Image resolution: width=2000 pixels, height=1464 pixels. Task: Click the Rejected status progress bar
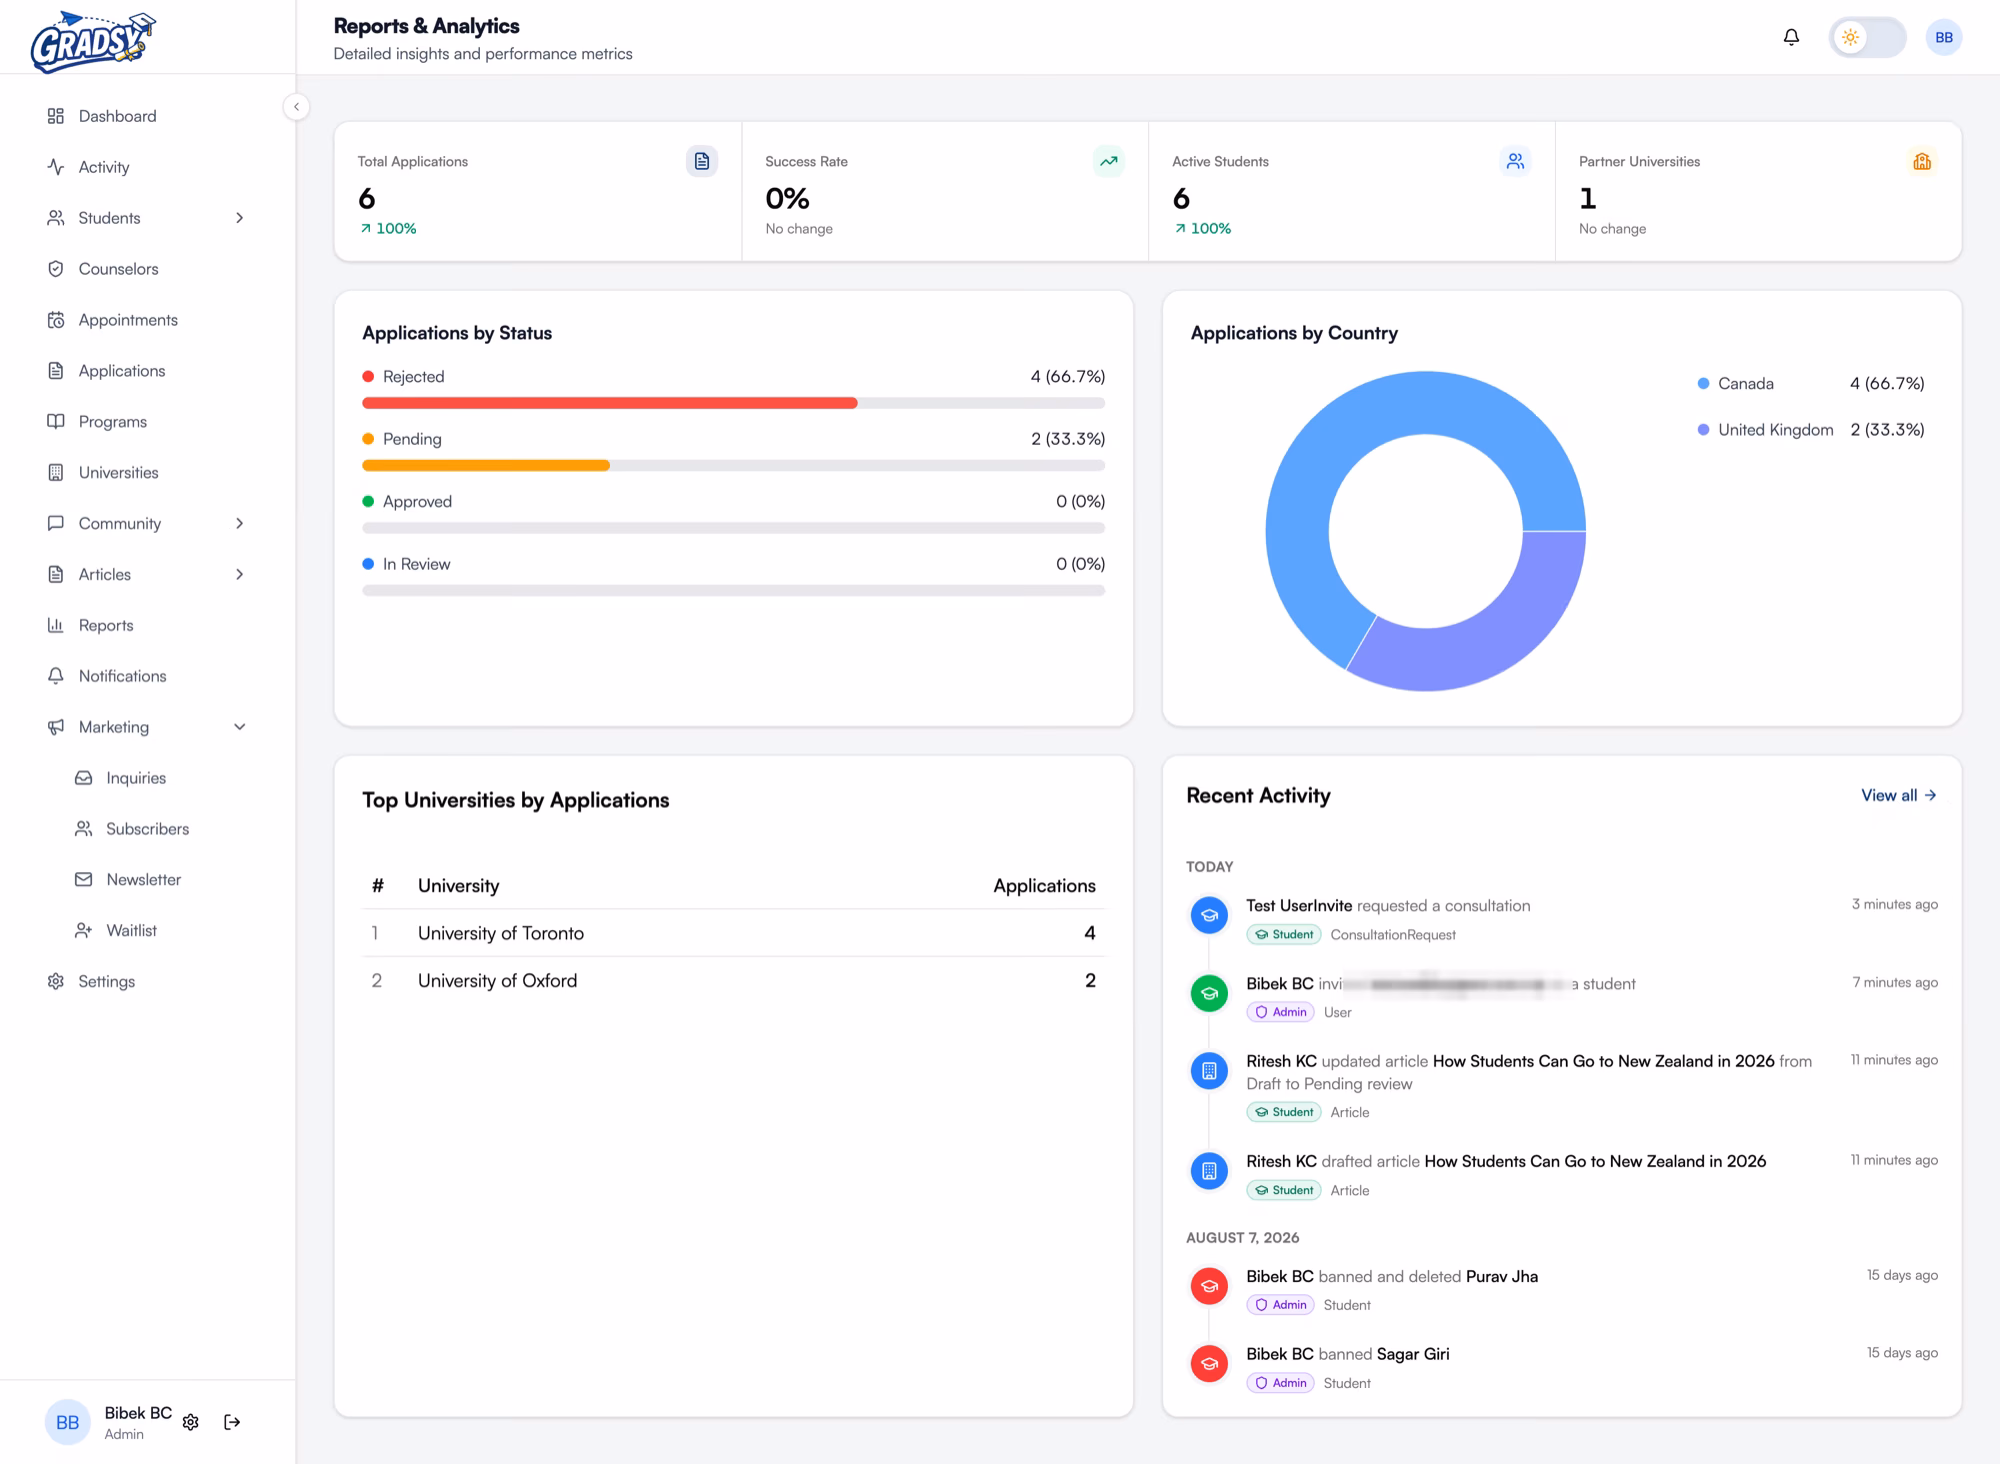(x=733, y=403)
